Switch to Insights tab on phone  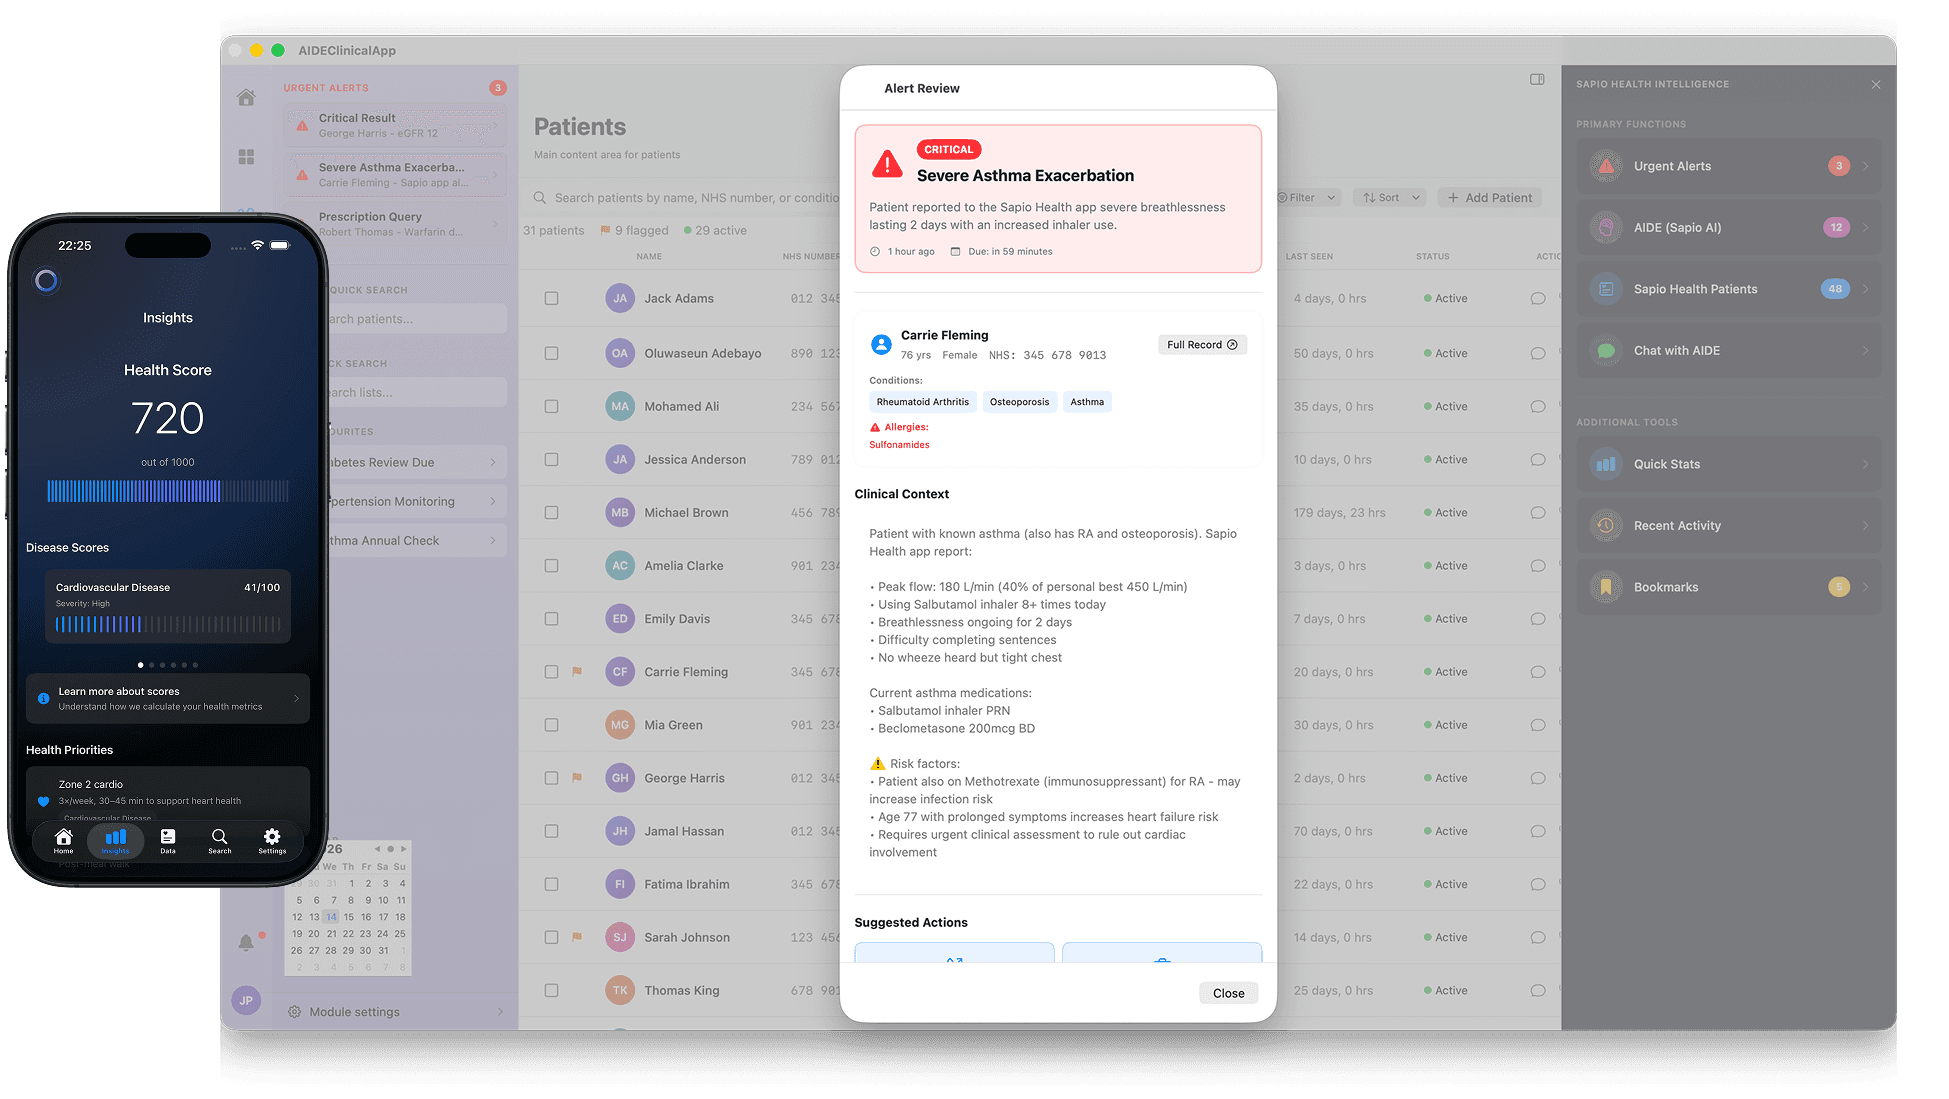click(x=115, y=840)
